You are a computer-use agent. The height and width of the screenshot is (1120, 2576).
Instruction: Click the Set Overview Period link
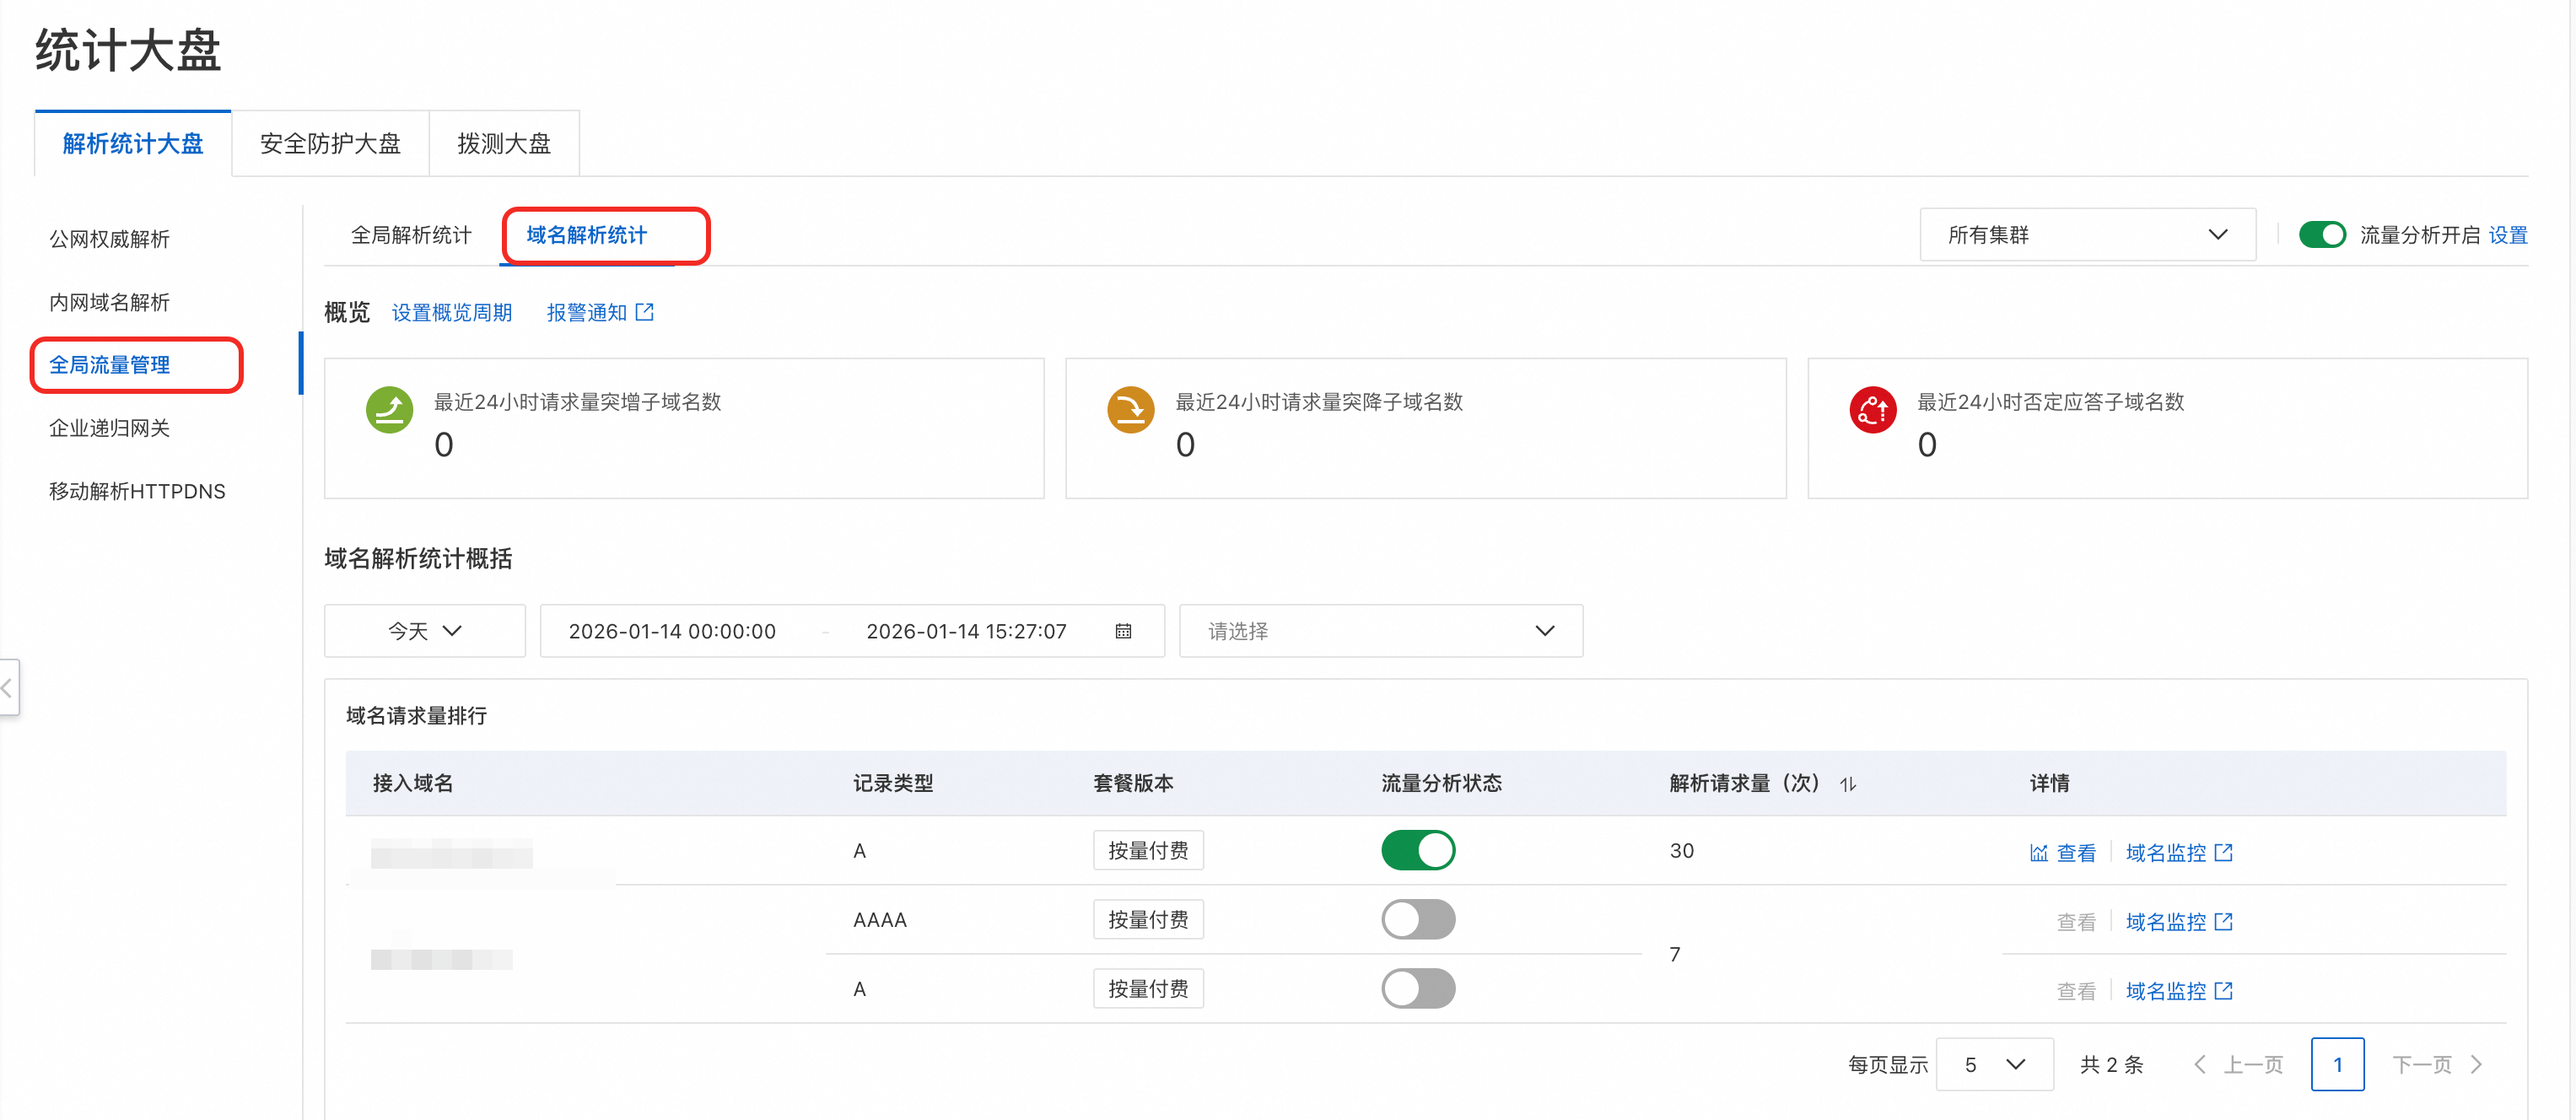click(x=451, y=313)
